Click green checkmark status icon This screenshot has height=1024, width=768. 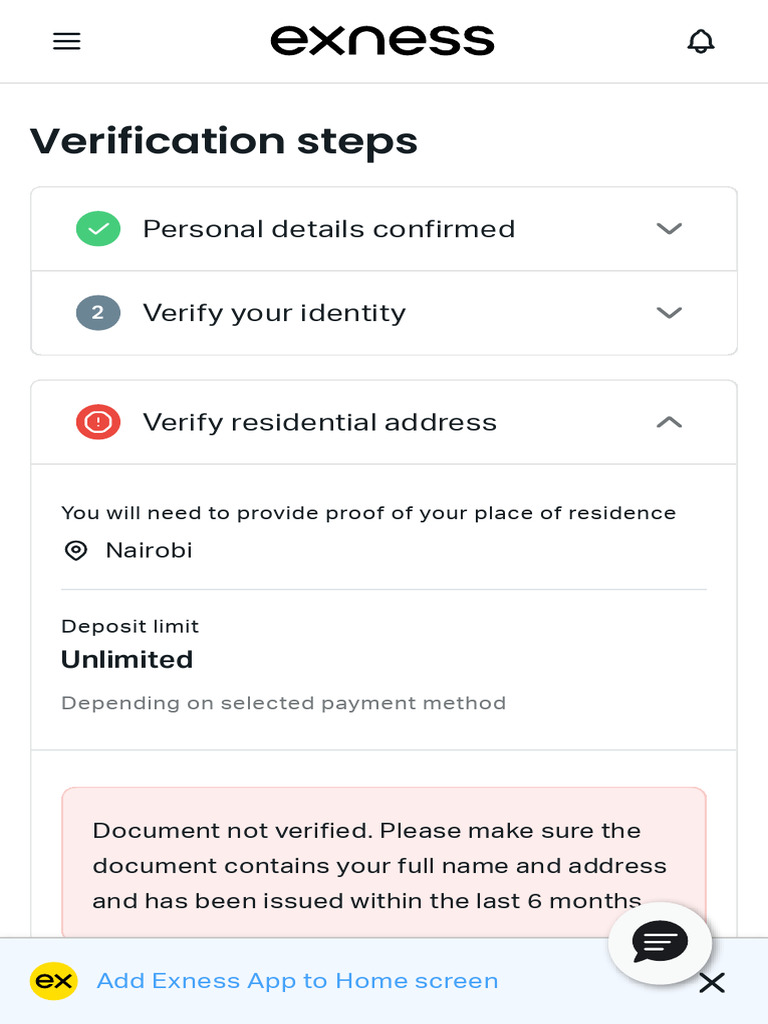coord(98,229)
